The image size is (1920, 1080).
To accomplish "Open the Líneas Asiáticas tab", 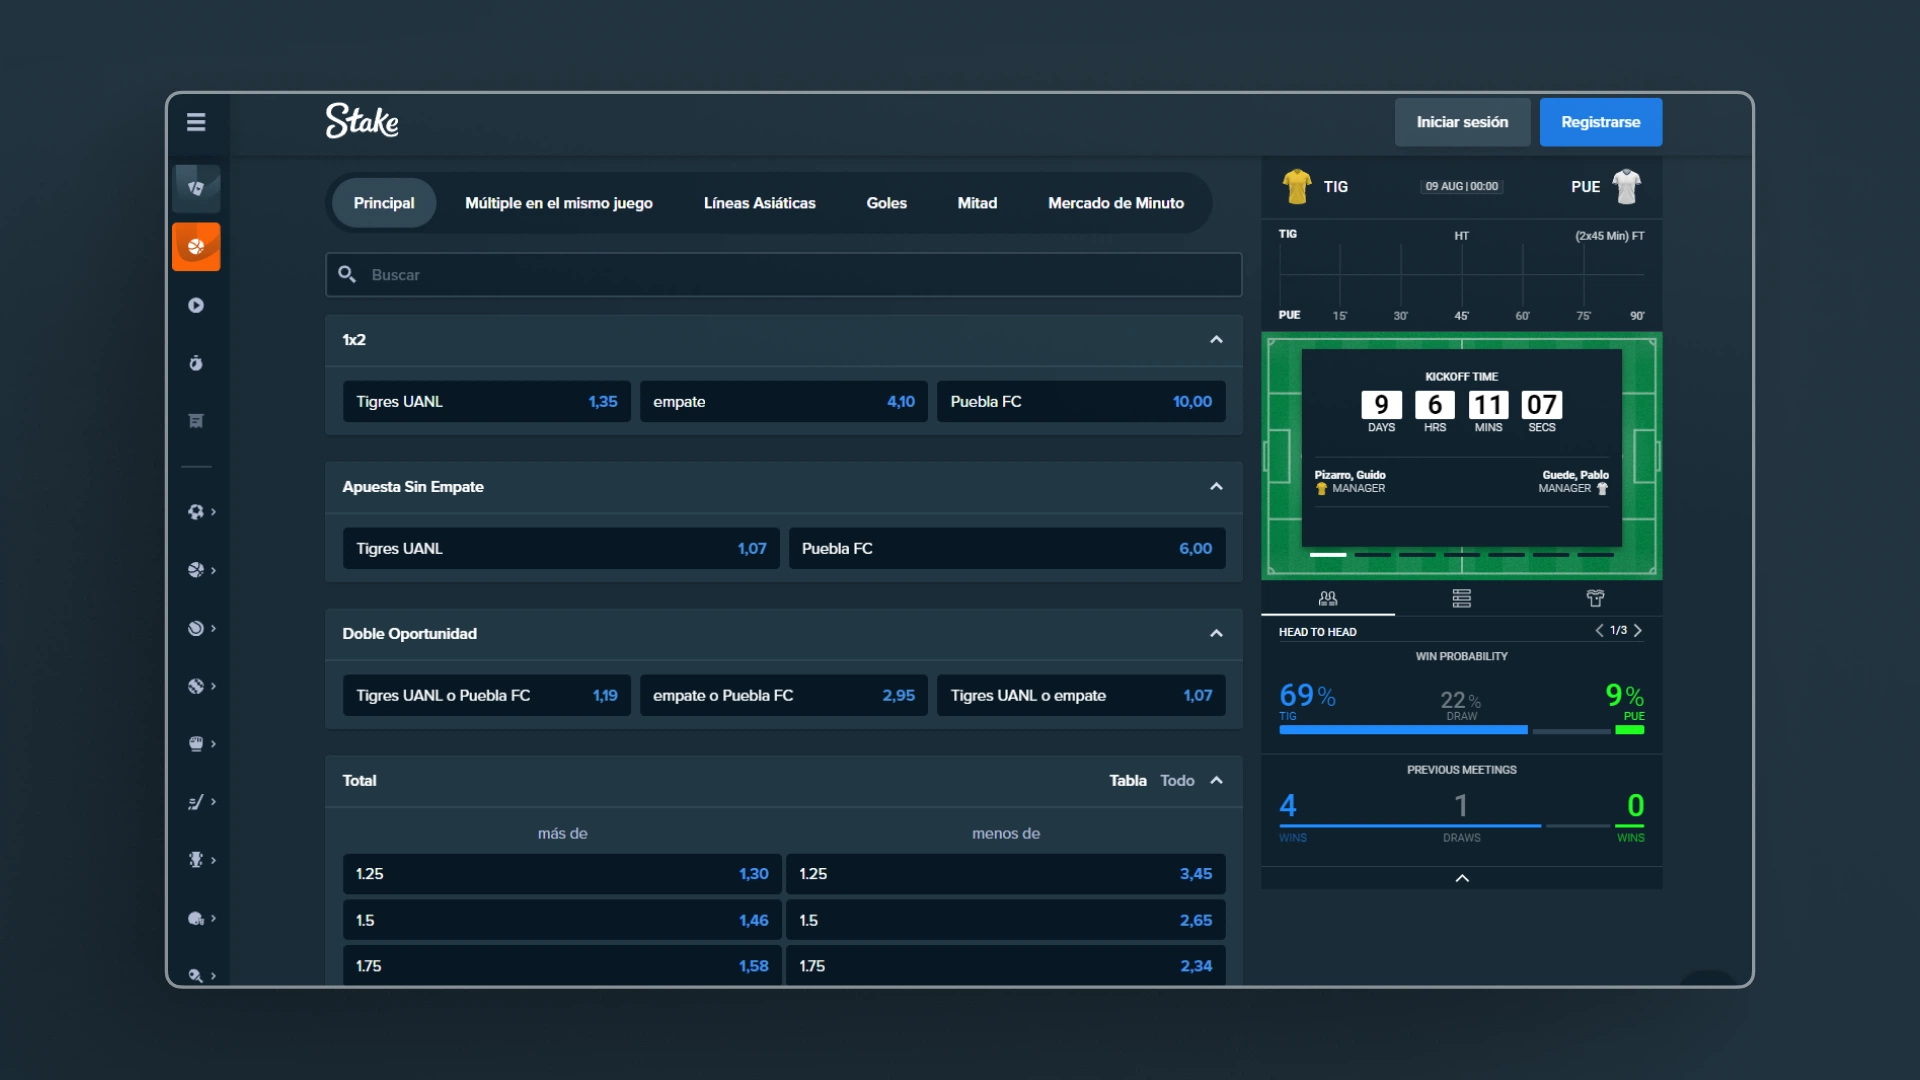I will point(760,203).
